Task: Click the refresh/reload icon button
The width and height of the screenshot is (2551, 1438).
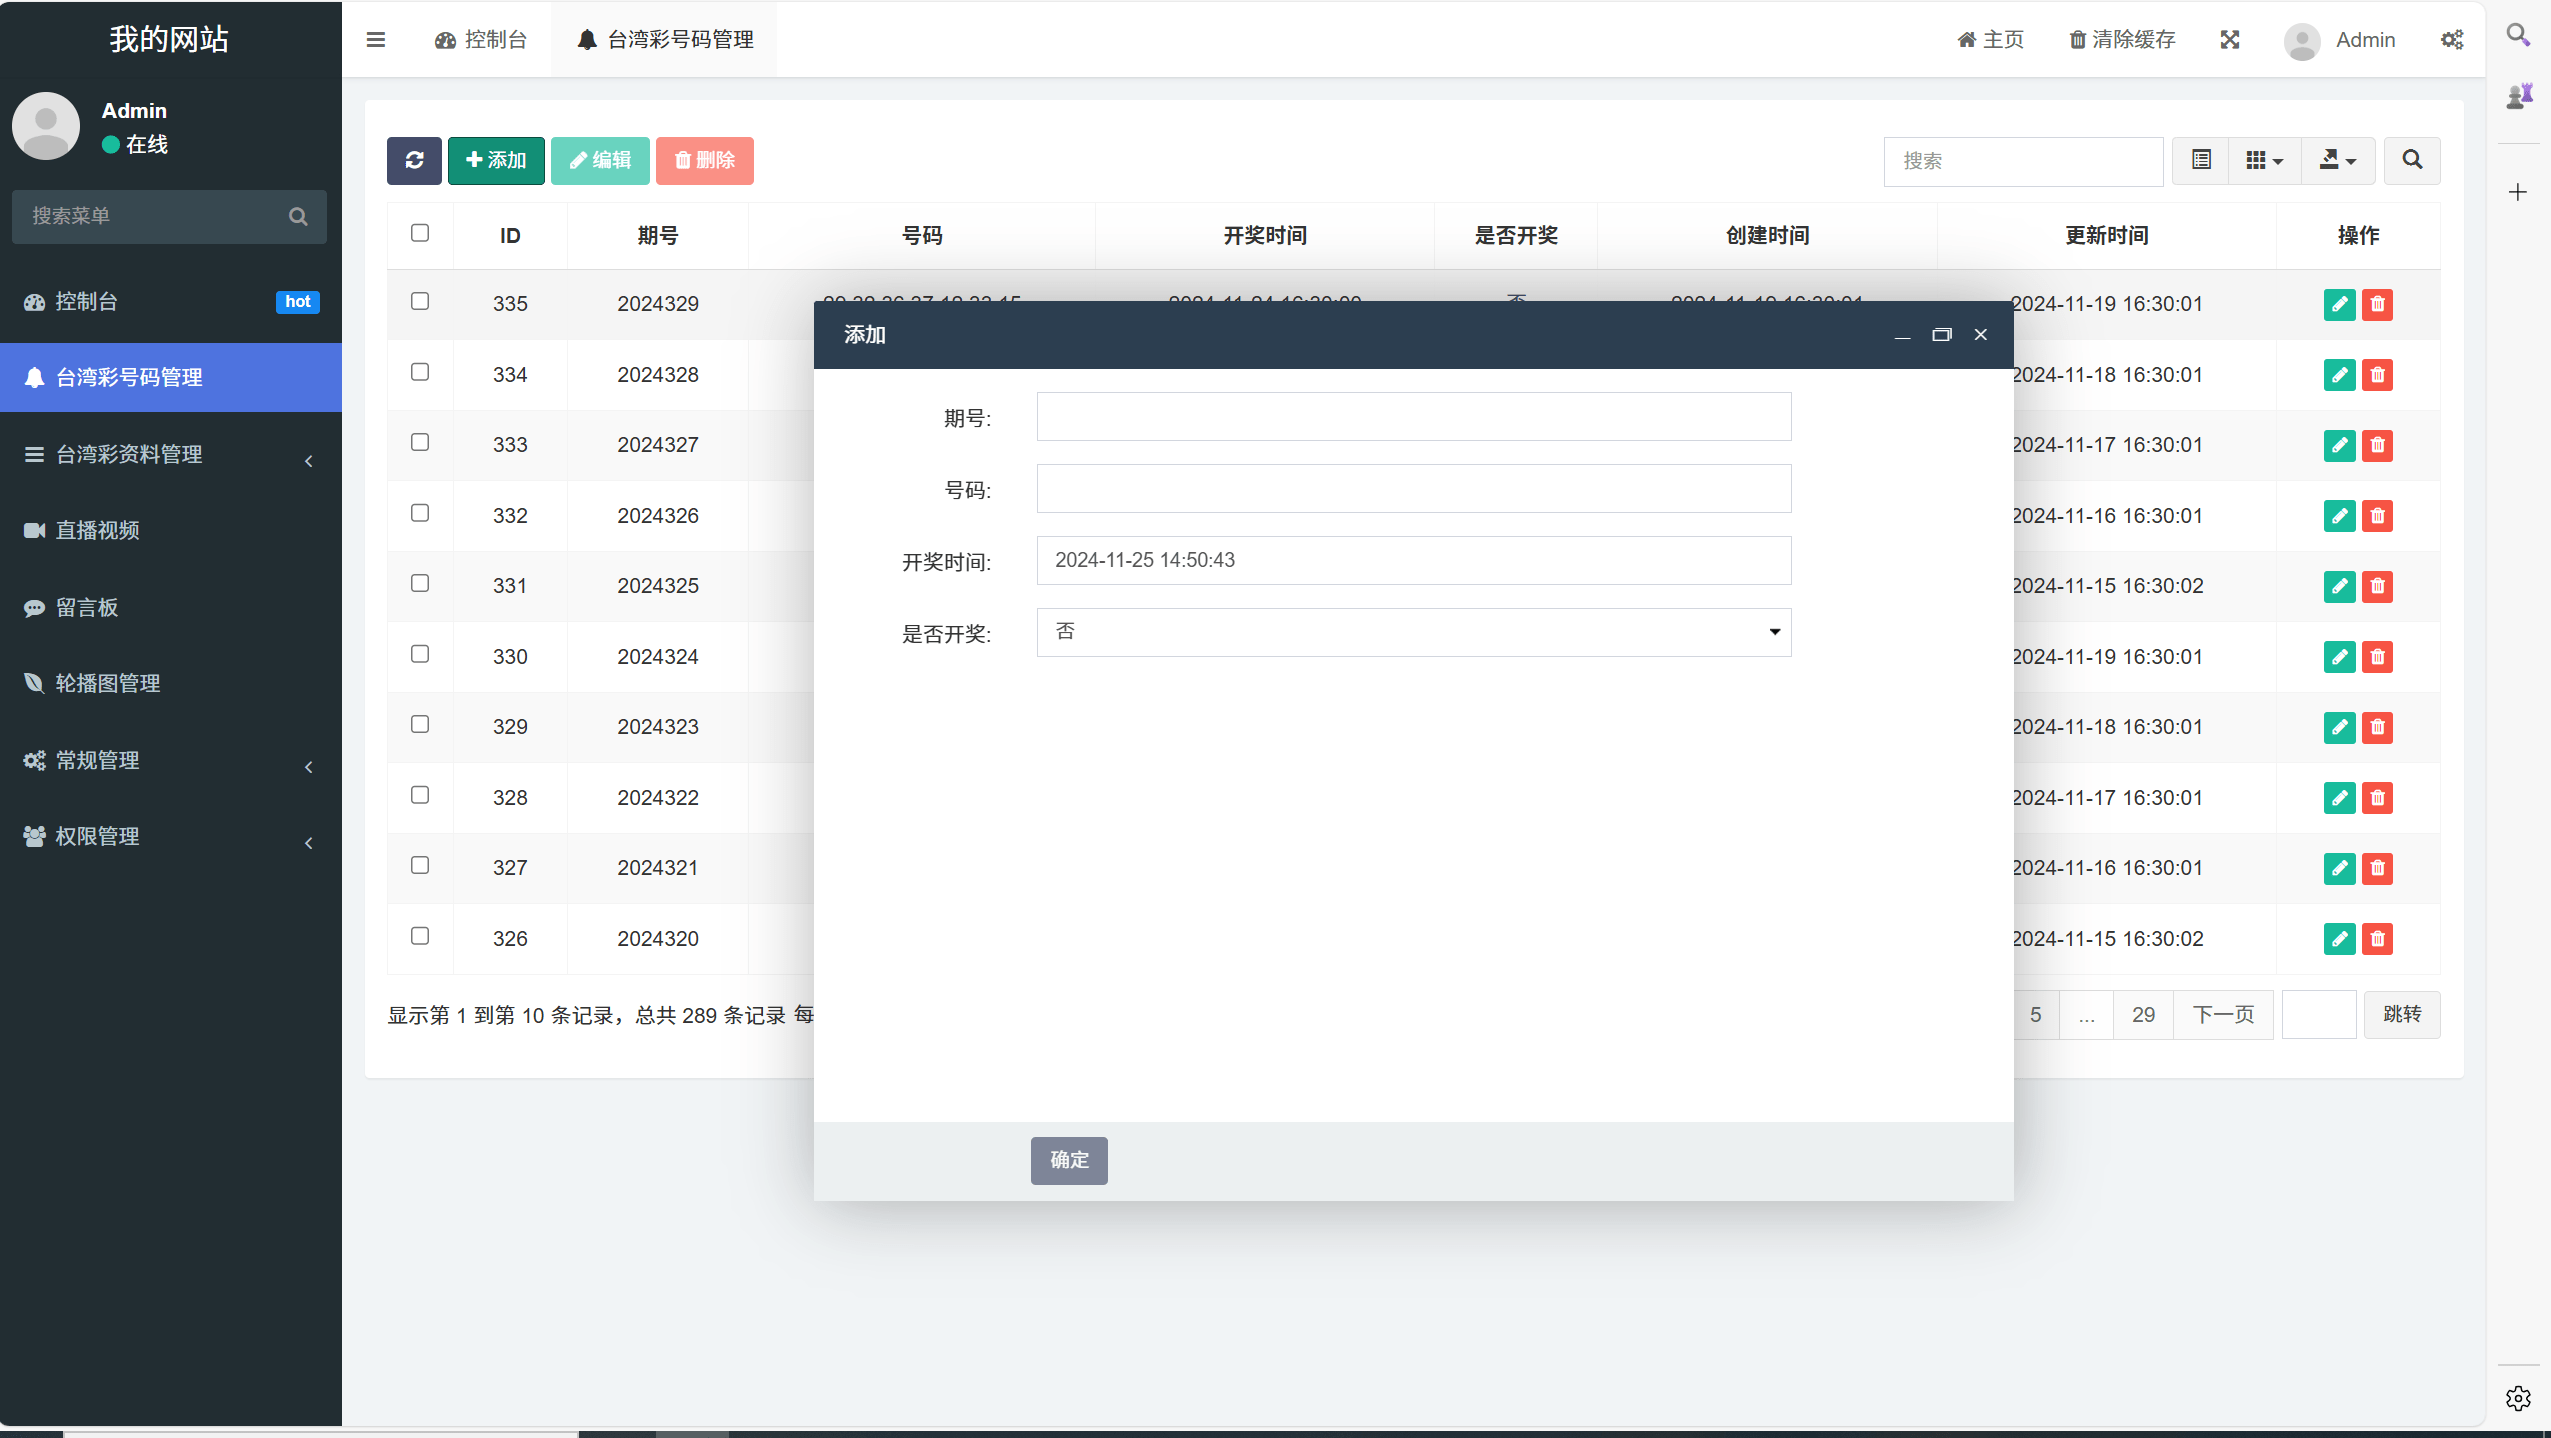Action: (415, 161)
